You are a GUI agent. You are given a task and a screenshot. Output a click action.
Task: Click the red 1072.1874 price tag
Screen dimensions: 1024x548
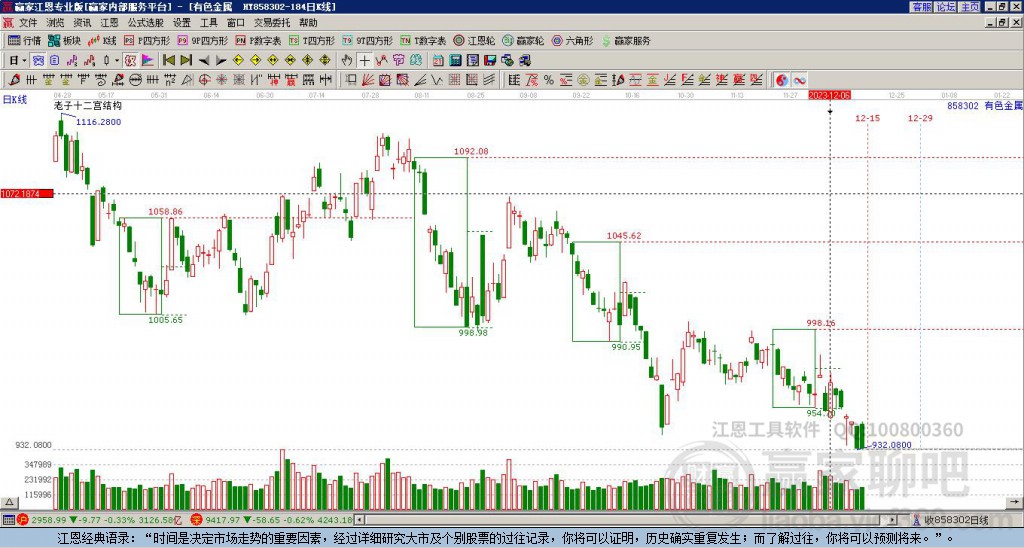pyautogui.click(x=27, y=194)
